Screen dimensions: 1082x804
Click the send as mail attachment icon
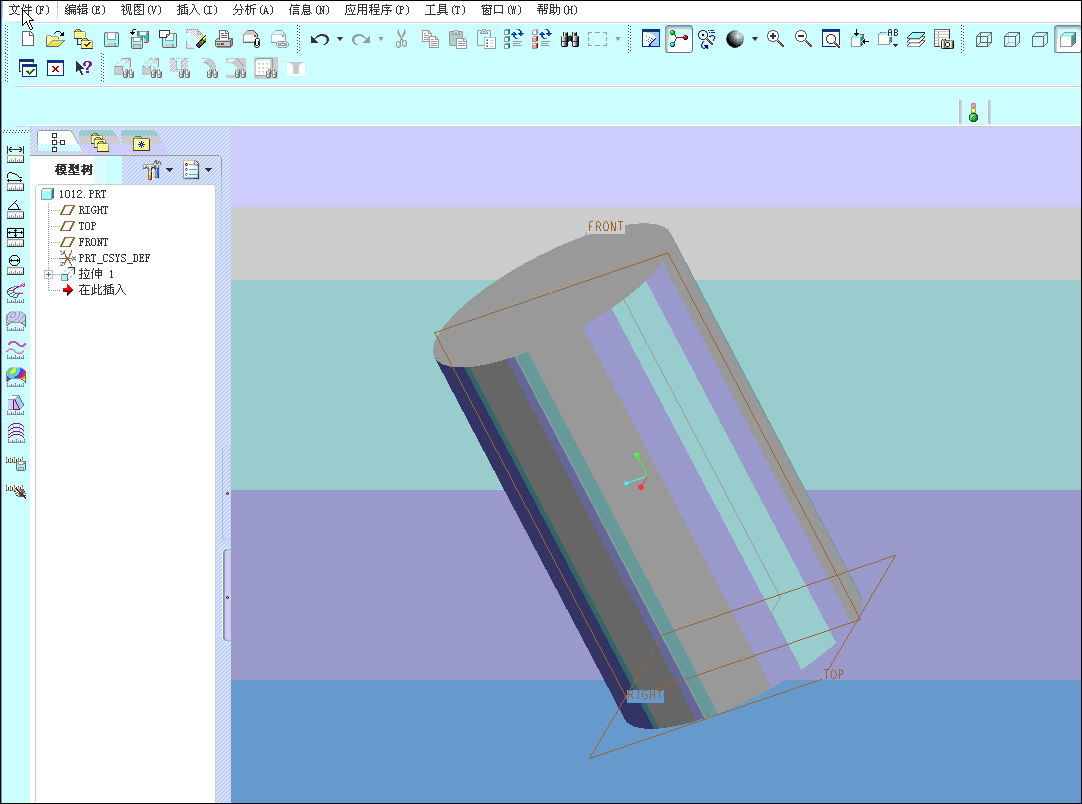251,39
